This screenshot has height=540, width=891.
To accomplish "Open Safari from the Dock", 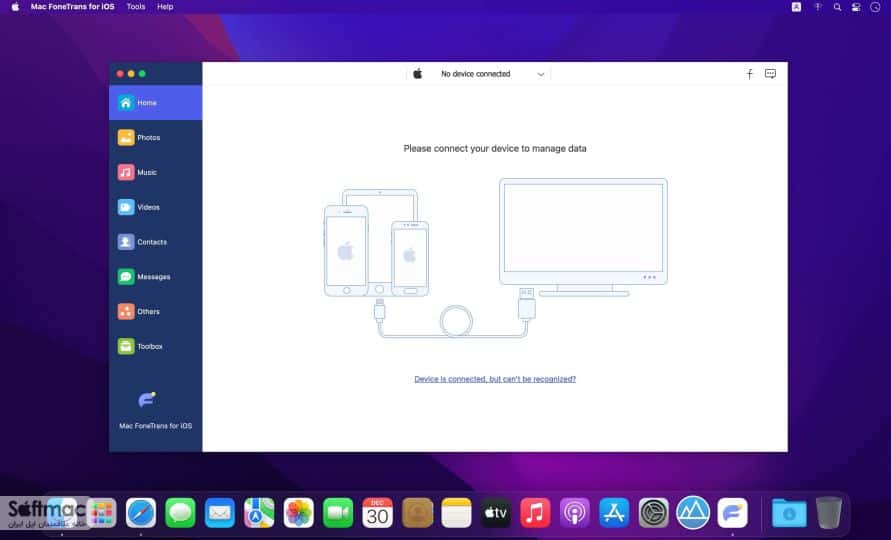I will [141, 513].
